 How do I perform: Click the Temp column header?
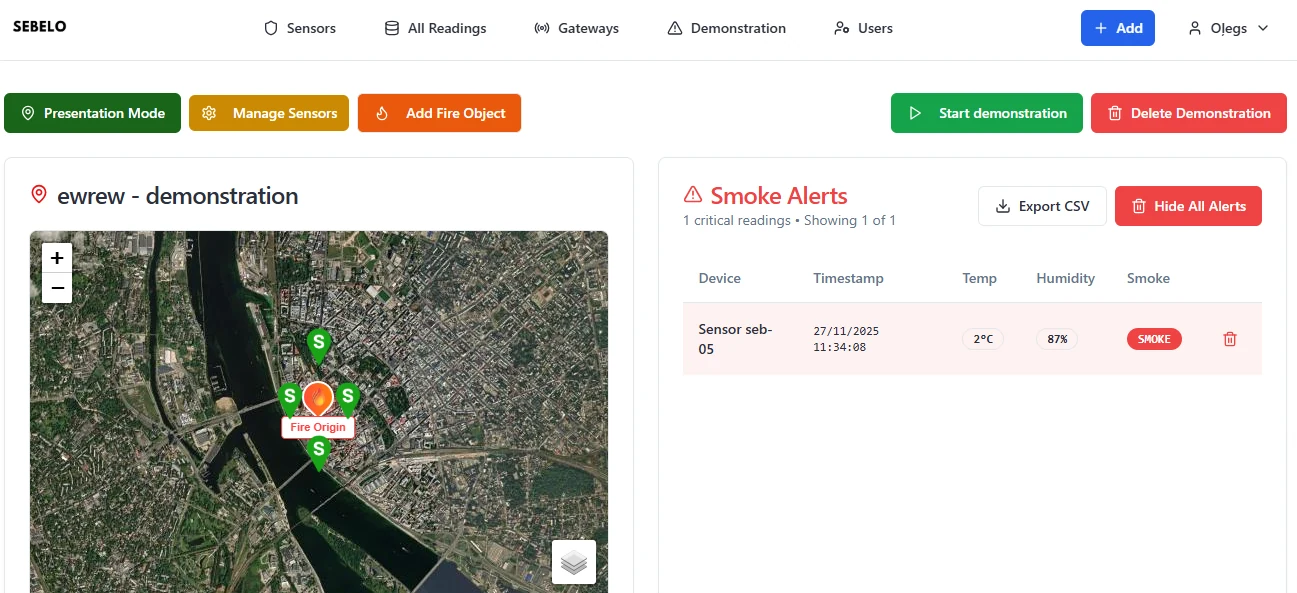[980, 278]
